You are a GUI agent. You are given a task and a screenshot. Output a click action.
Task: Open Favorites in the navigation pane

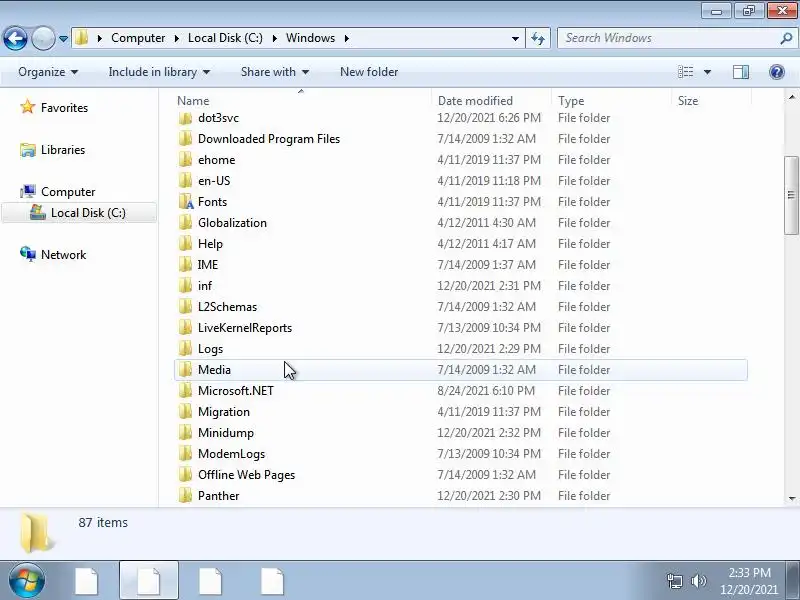pyautogui.click(x=64, y=108)
